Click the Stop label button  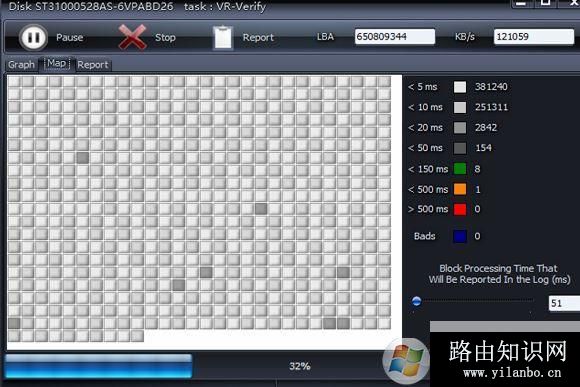click(165, 37)
